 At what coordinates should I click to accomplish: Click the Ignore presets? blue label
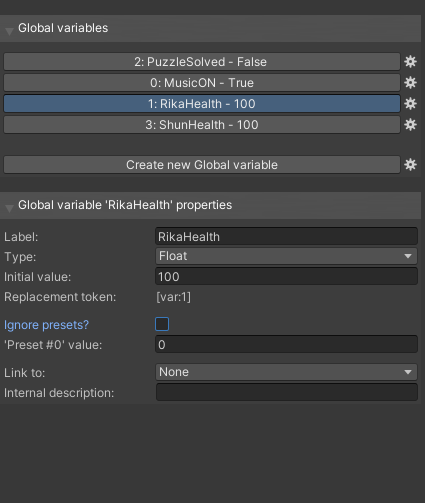pyautogui.click(x=46, y=325)
